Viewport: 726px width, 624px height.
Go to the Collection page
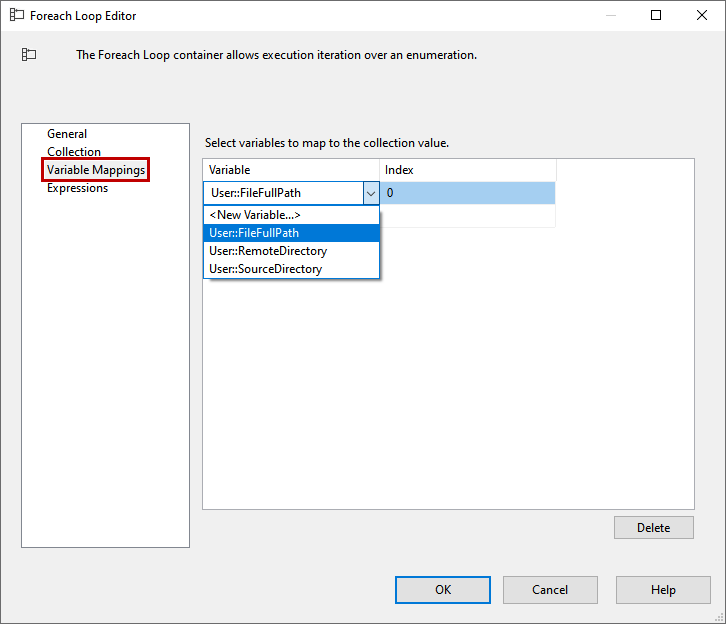pyautogui.click(x=74, y=152)
